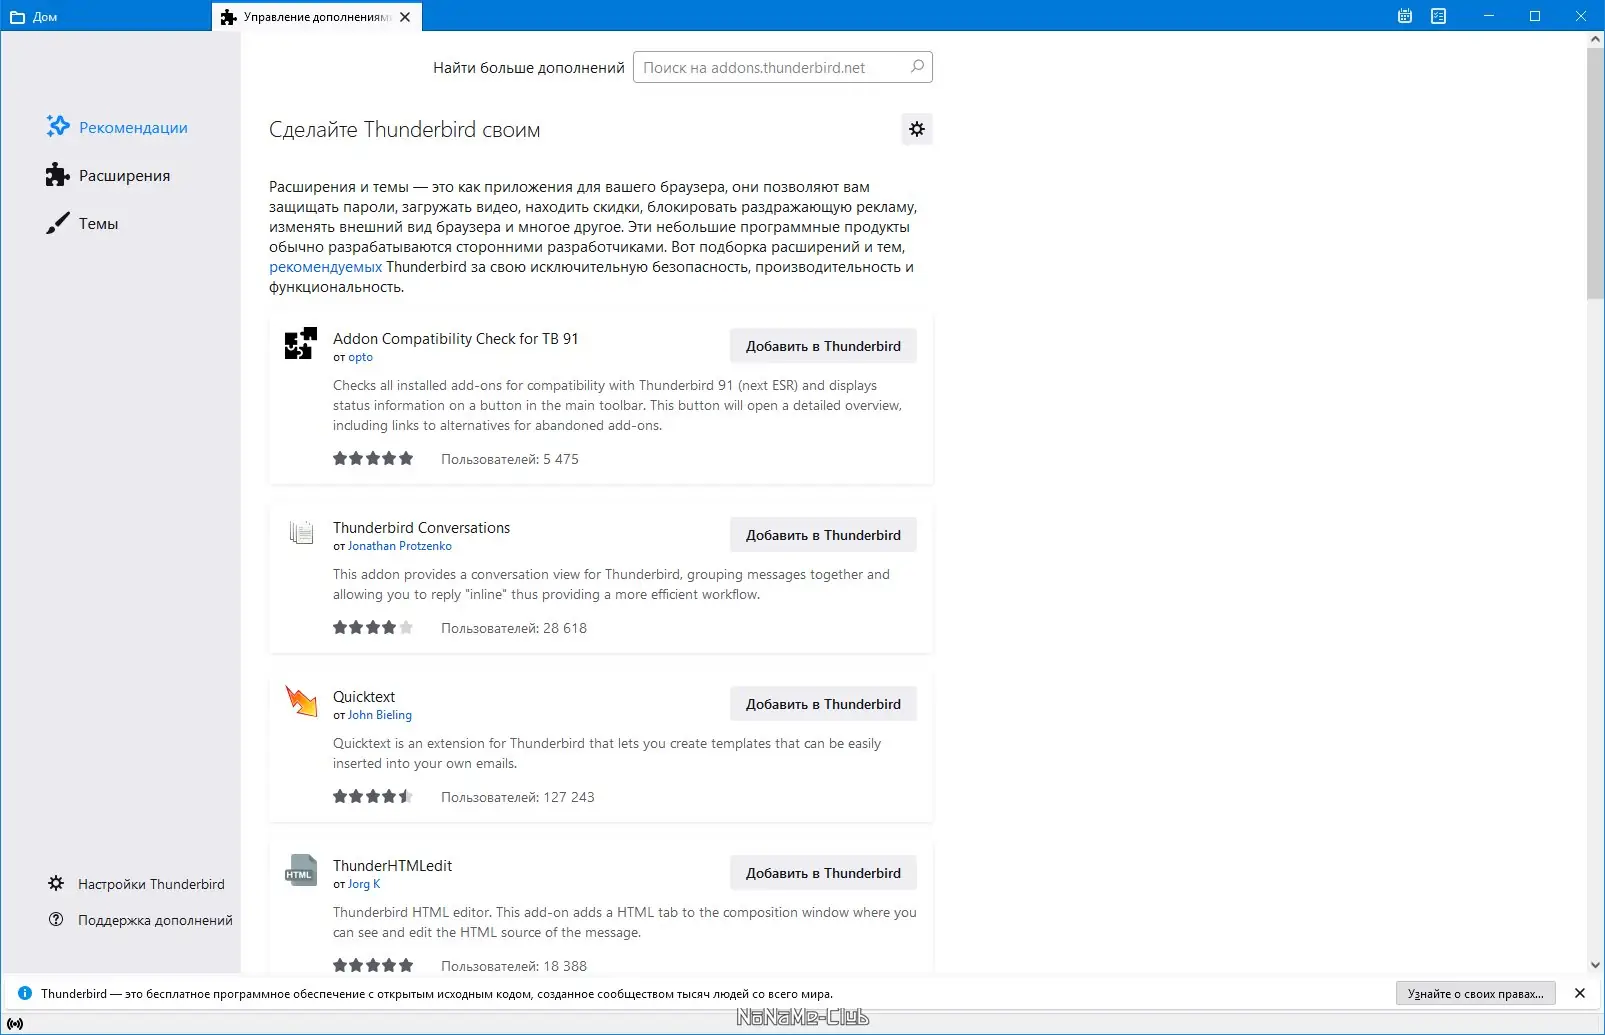Open the рекомендуемых link
Screen dimensions: 1605x1035
coord(325,267)
